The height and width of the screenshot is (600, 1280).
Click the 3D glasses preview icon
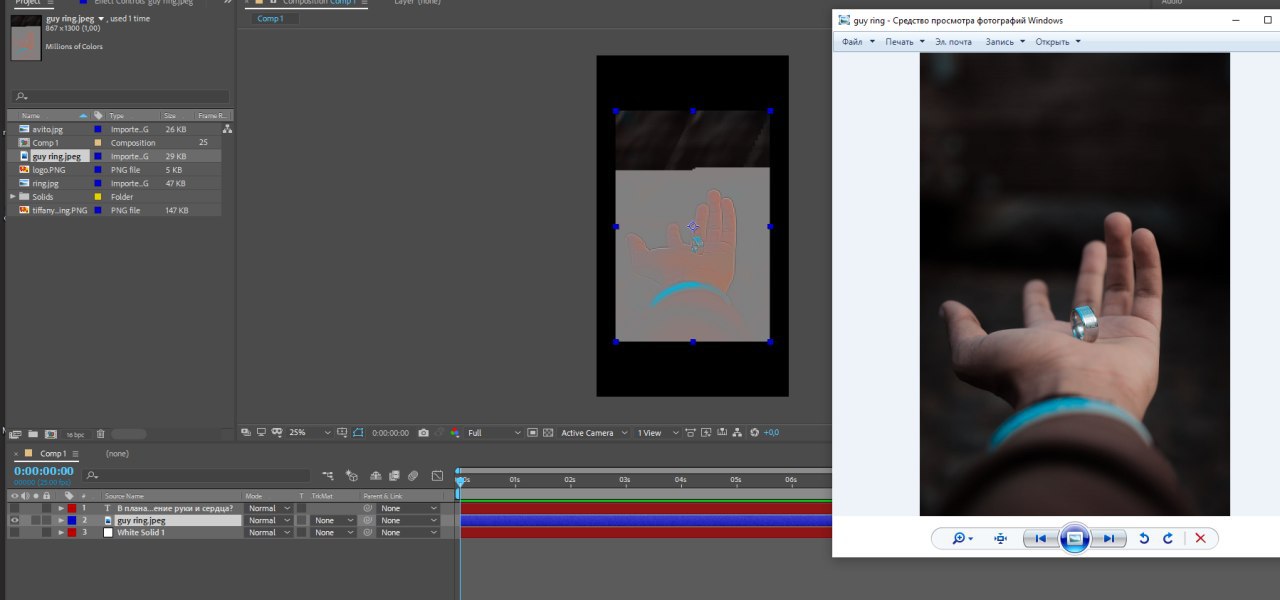point(277,433)
